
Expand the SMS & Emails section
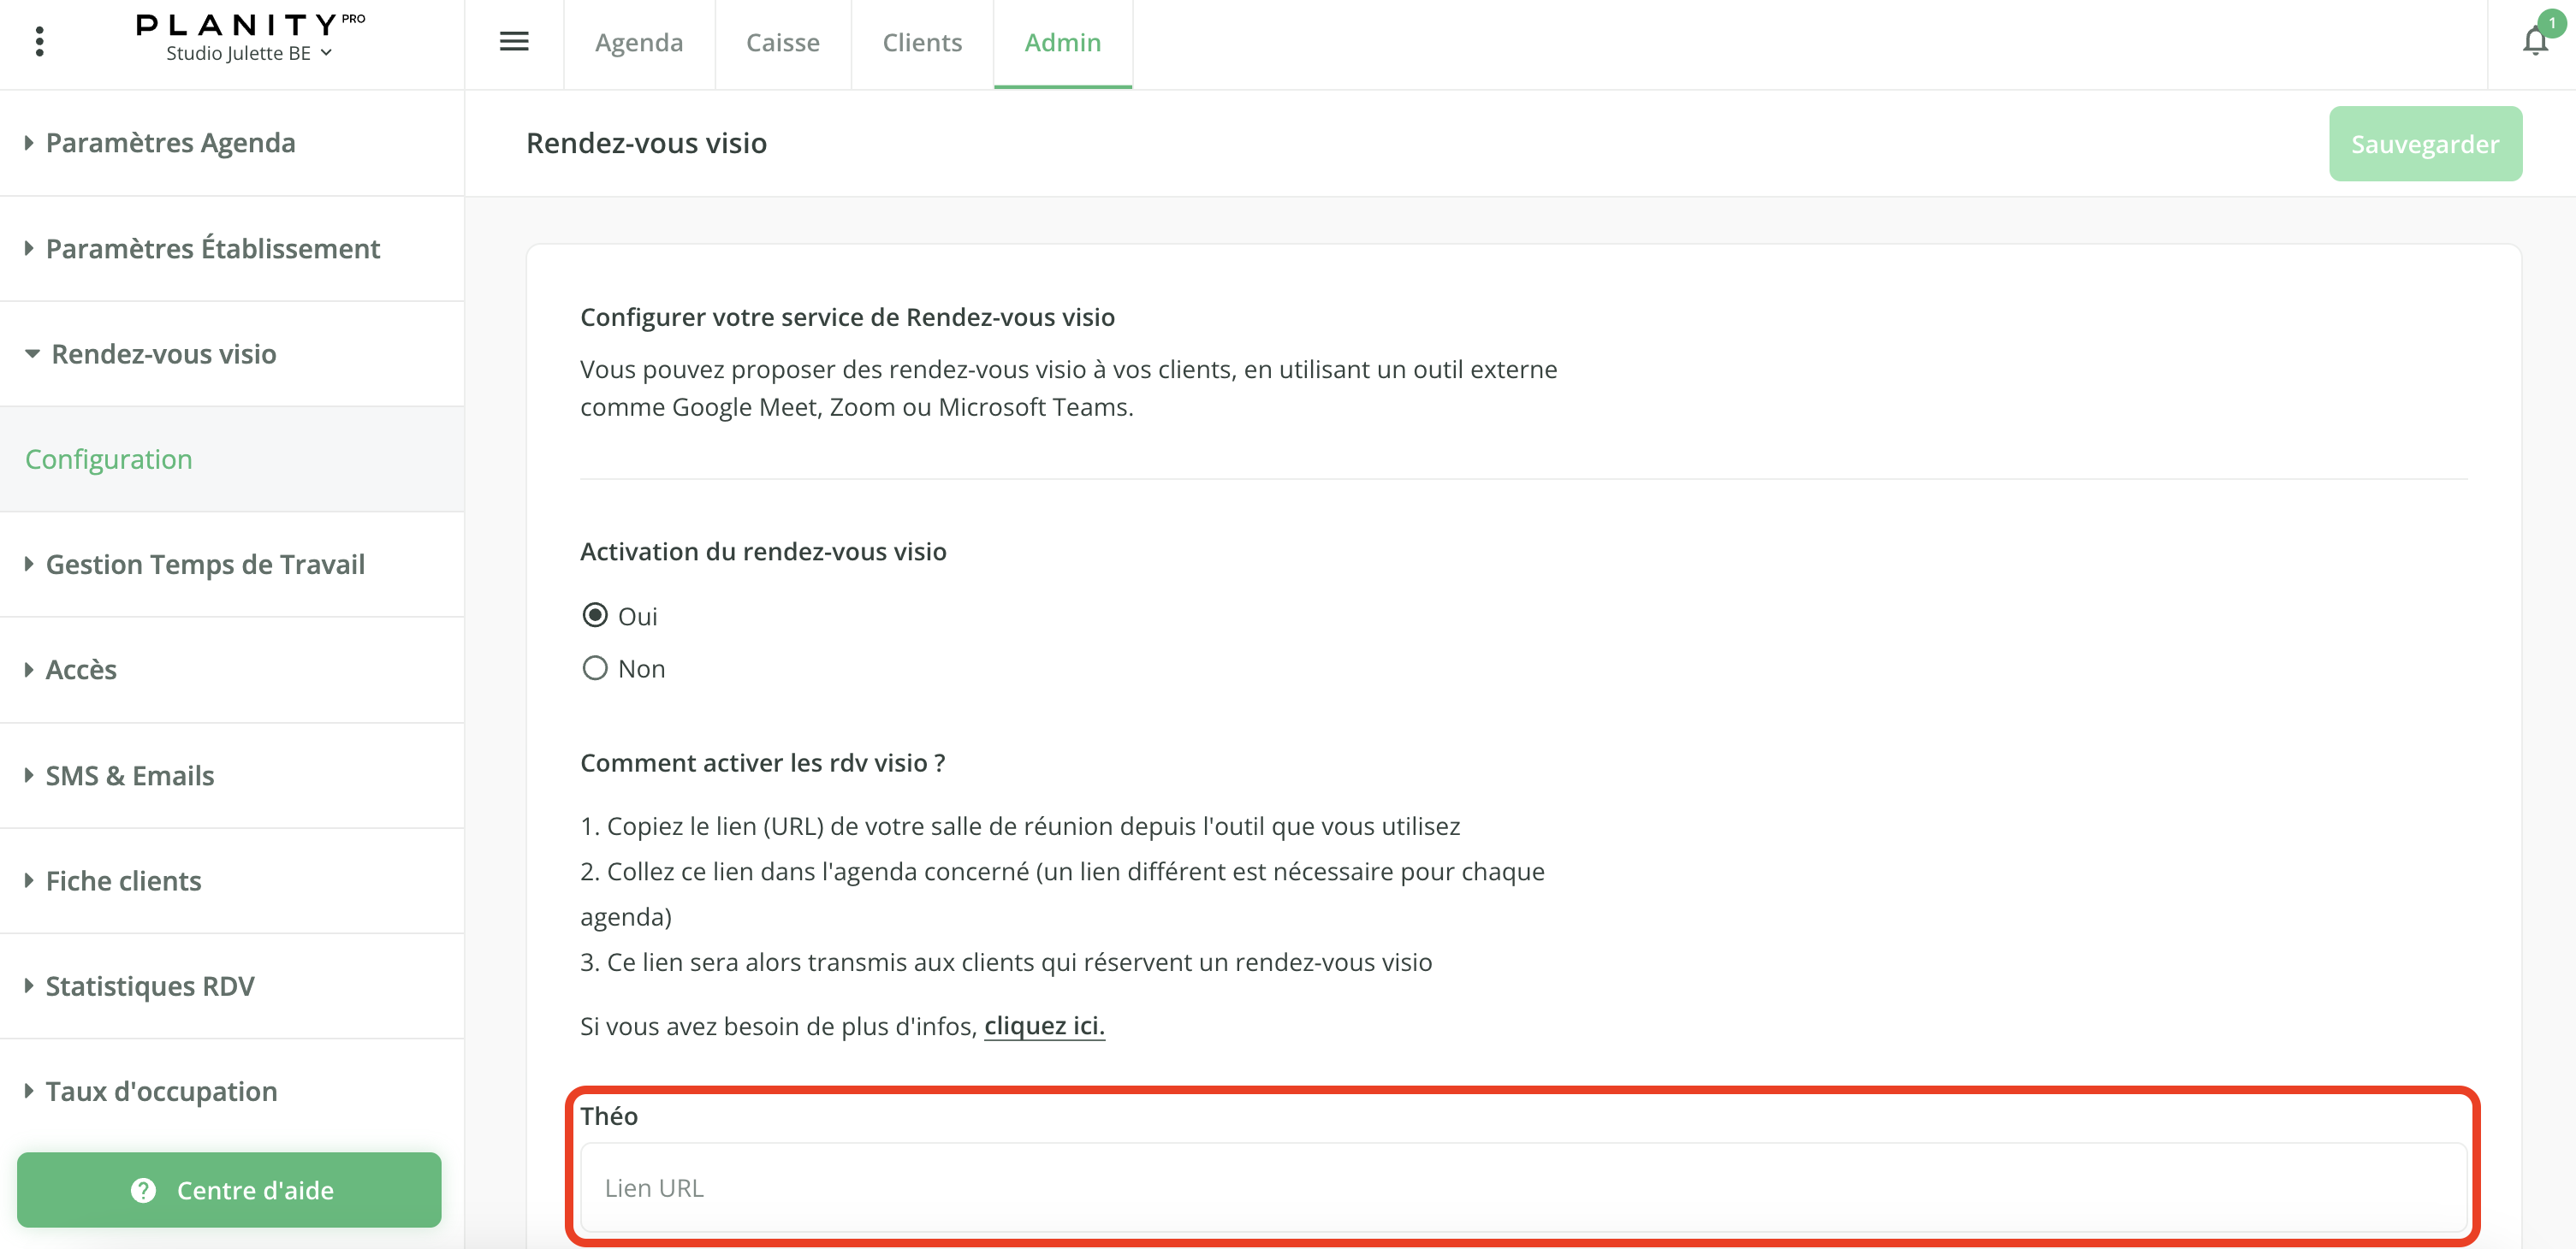[x=130, y=775]
